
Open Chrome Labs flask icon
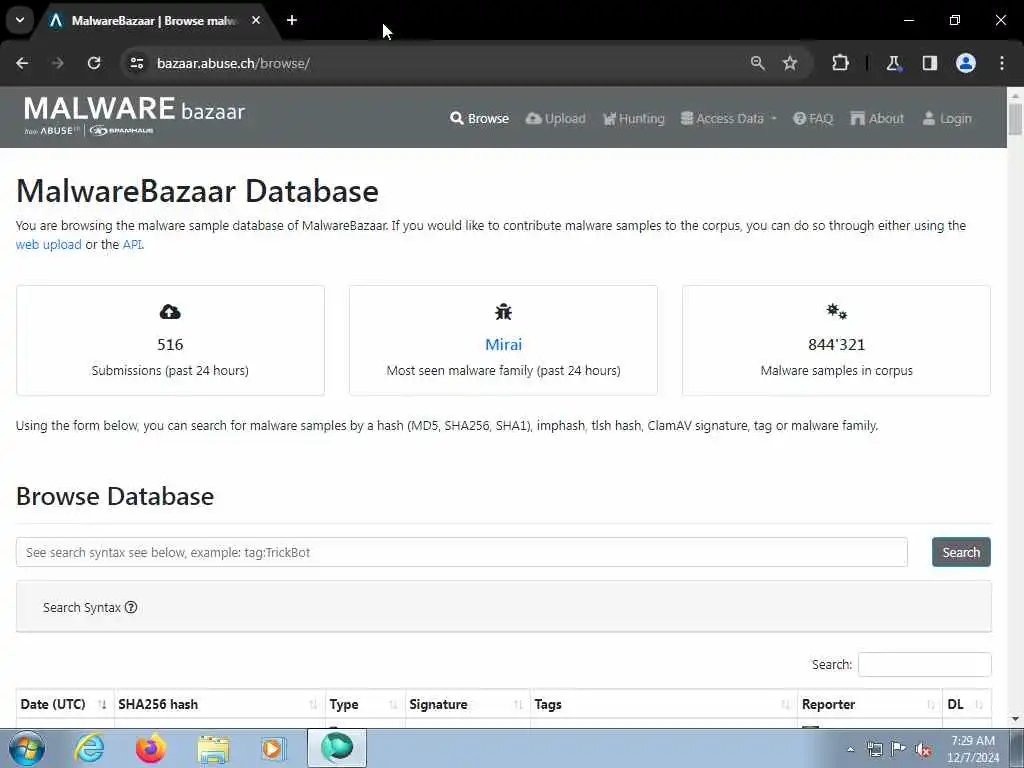click(x=893, y=63)
